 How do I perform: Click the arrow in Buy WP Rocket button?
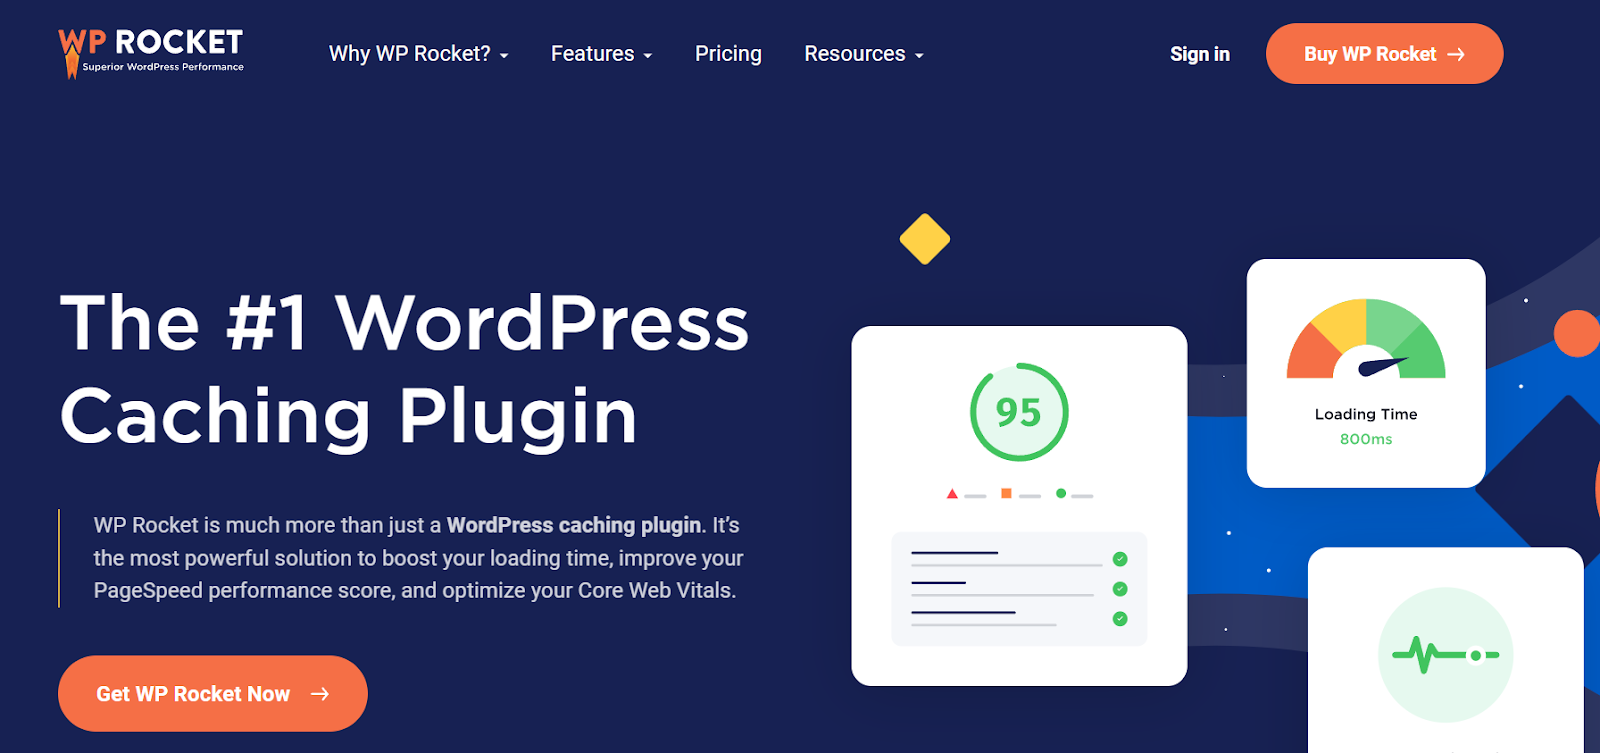click(1456, 54)
